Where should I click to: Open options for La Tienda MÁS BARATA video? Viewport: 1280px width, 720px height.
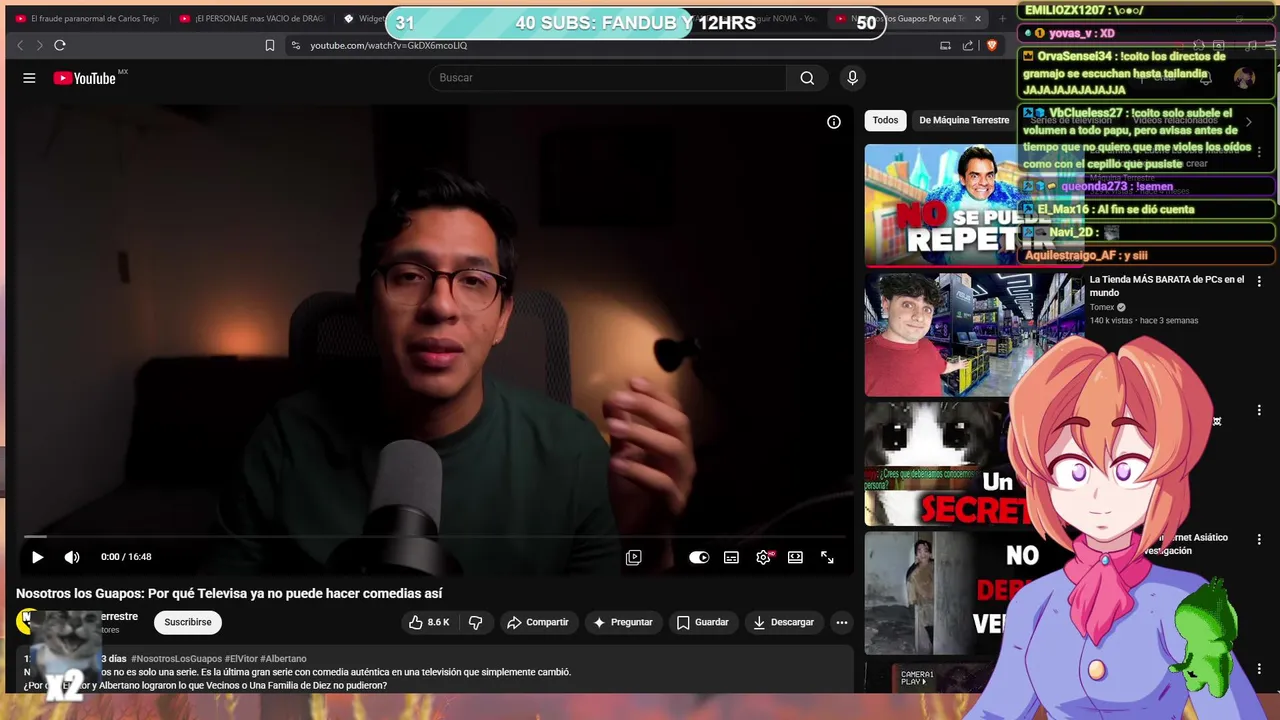[x=1259, y=282]
